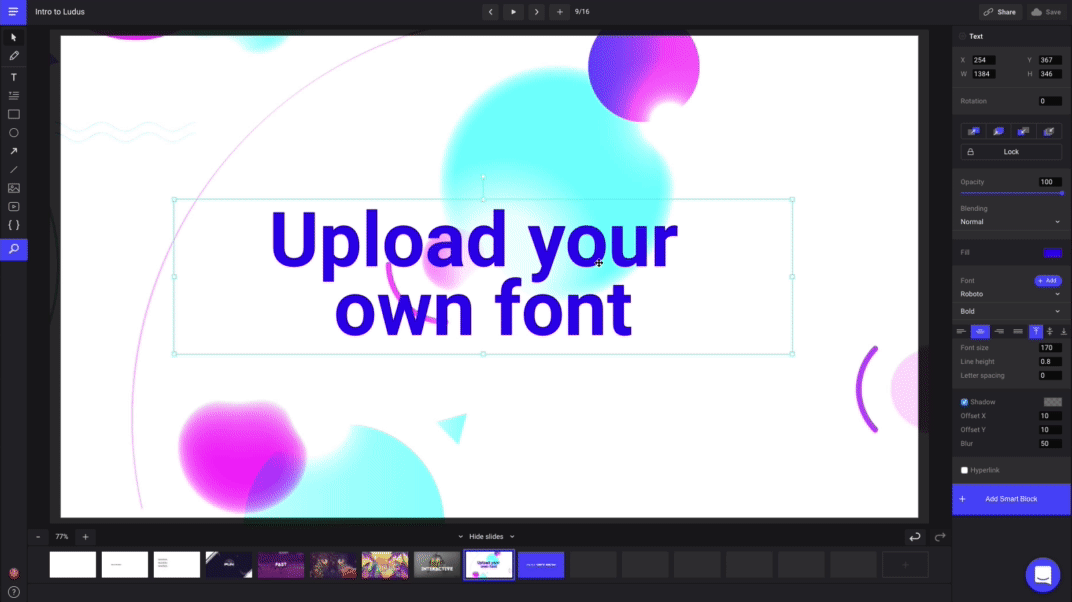Open the blue Fill color swatch
Screen dimensions: 1072x602
[1052, 253]
